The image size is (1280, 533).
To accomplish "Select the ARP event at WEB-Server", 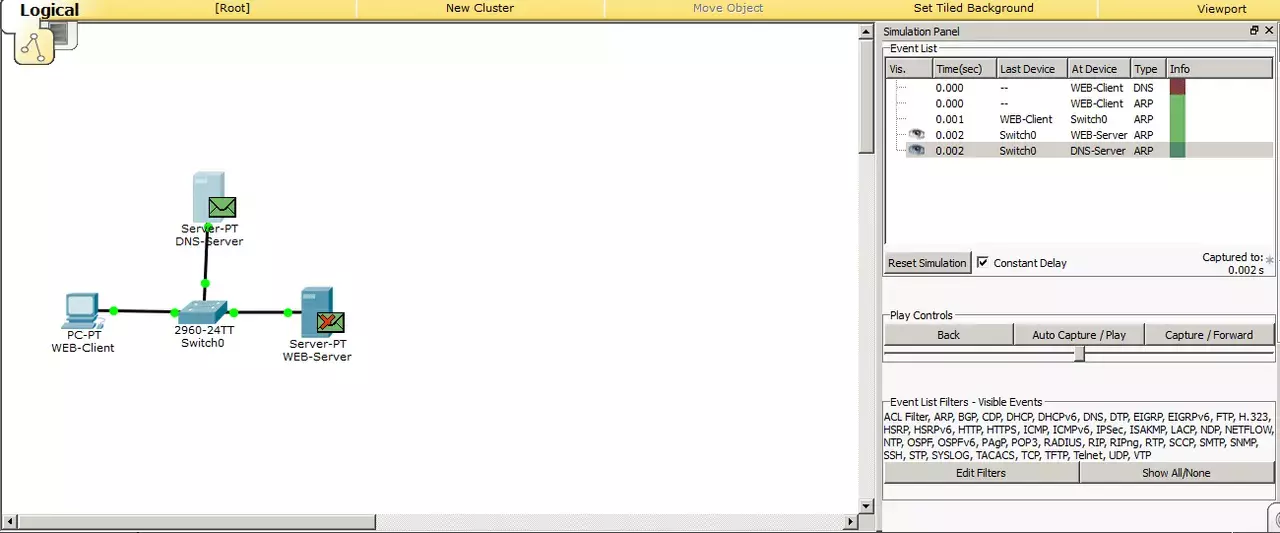I will tap(1079, 135).
